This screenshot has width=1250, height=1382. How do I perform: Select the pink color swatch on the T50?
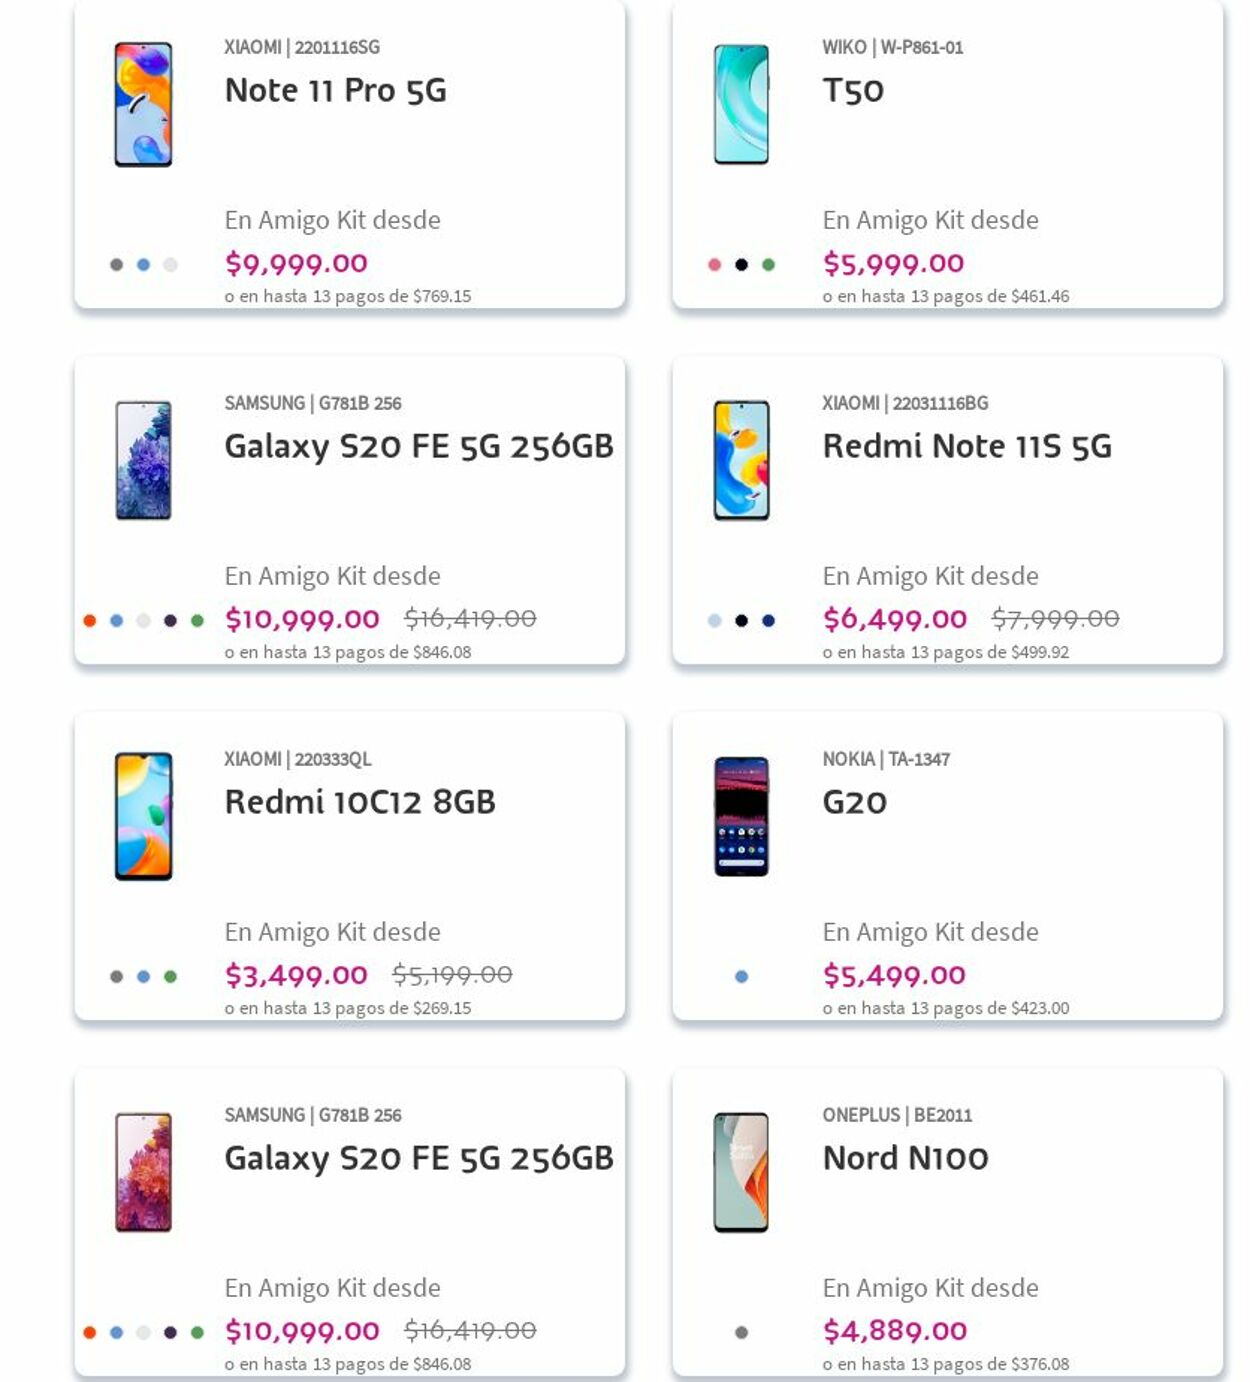713,264
